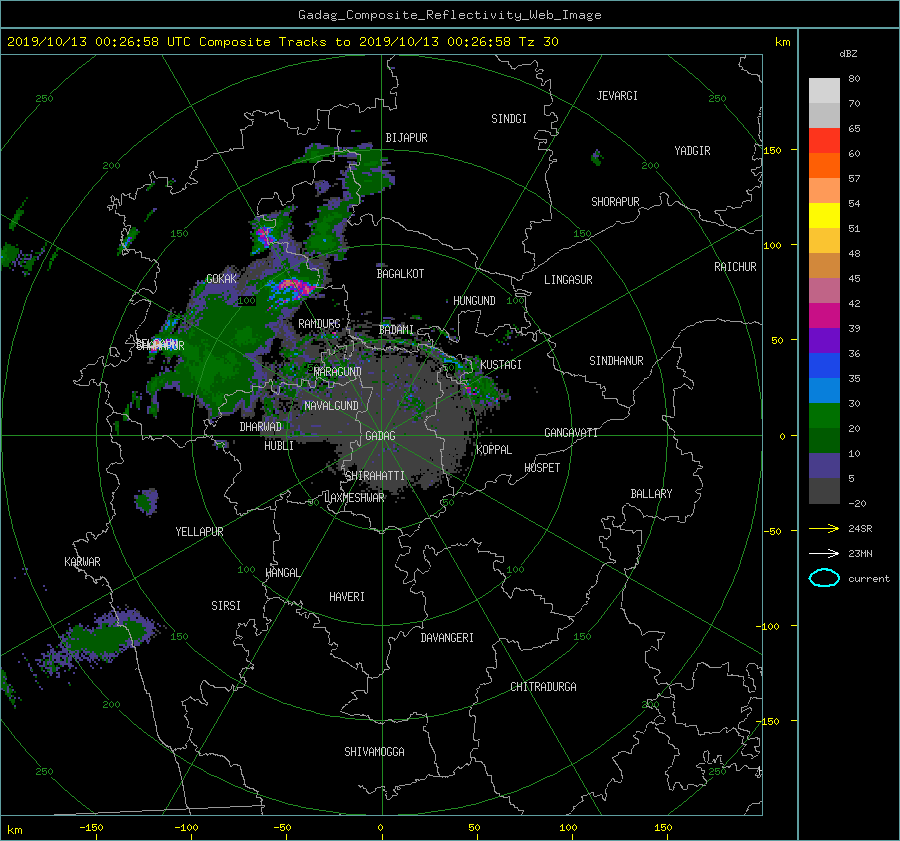The width and height of the screenshot is (900, 841).
Task: Click the KARWAR city label
Action: pos(82,562)
